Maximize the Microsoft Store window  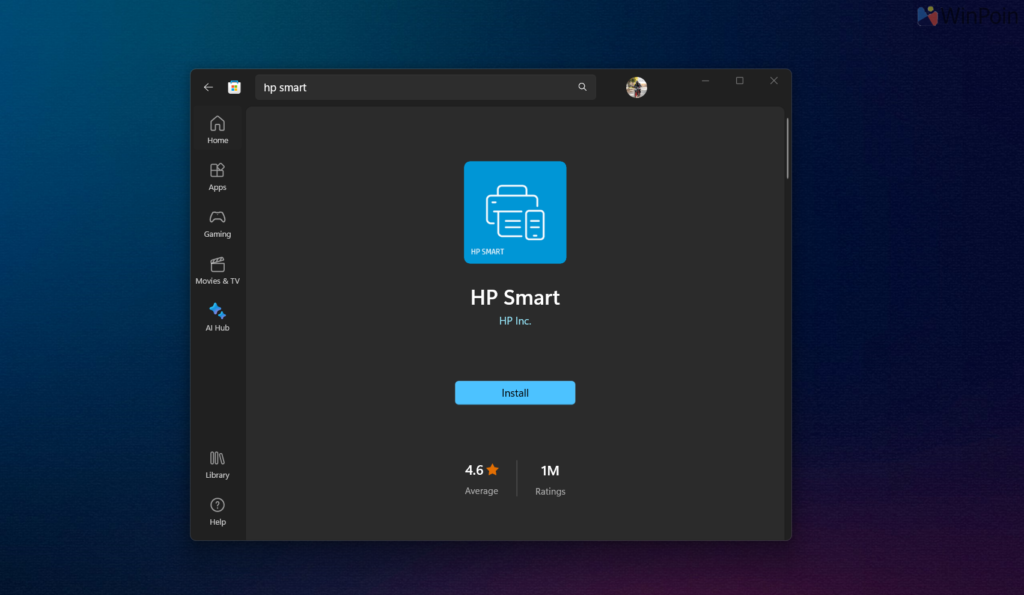click(x=739, y=81)
